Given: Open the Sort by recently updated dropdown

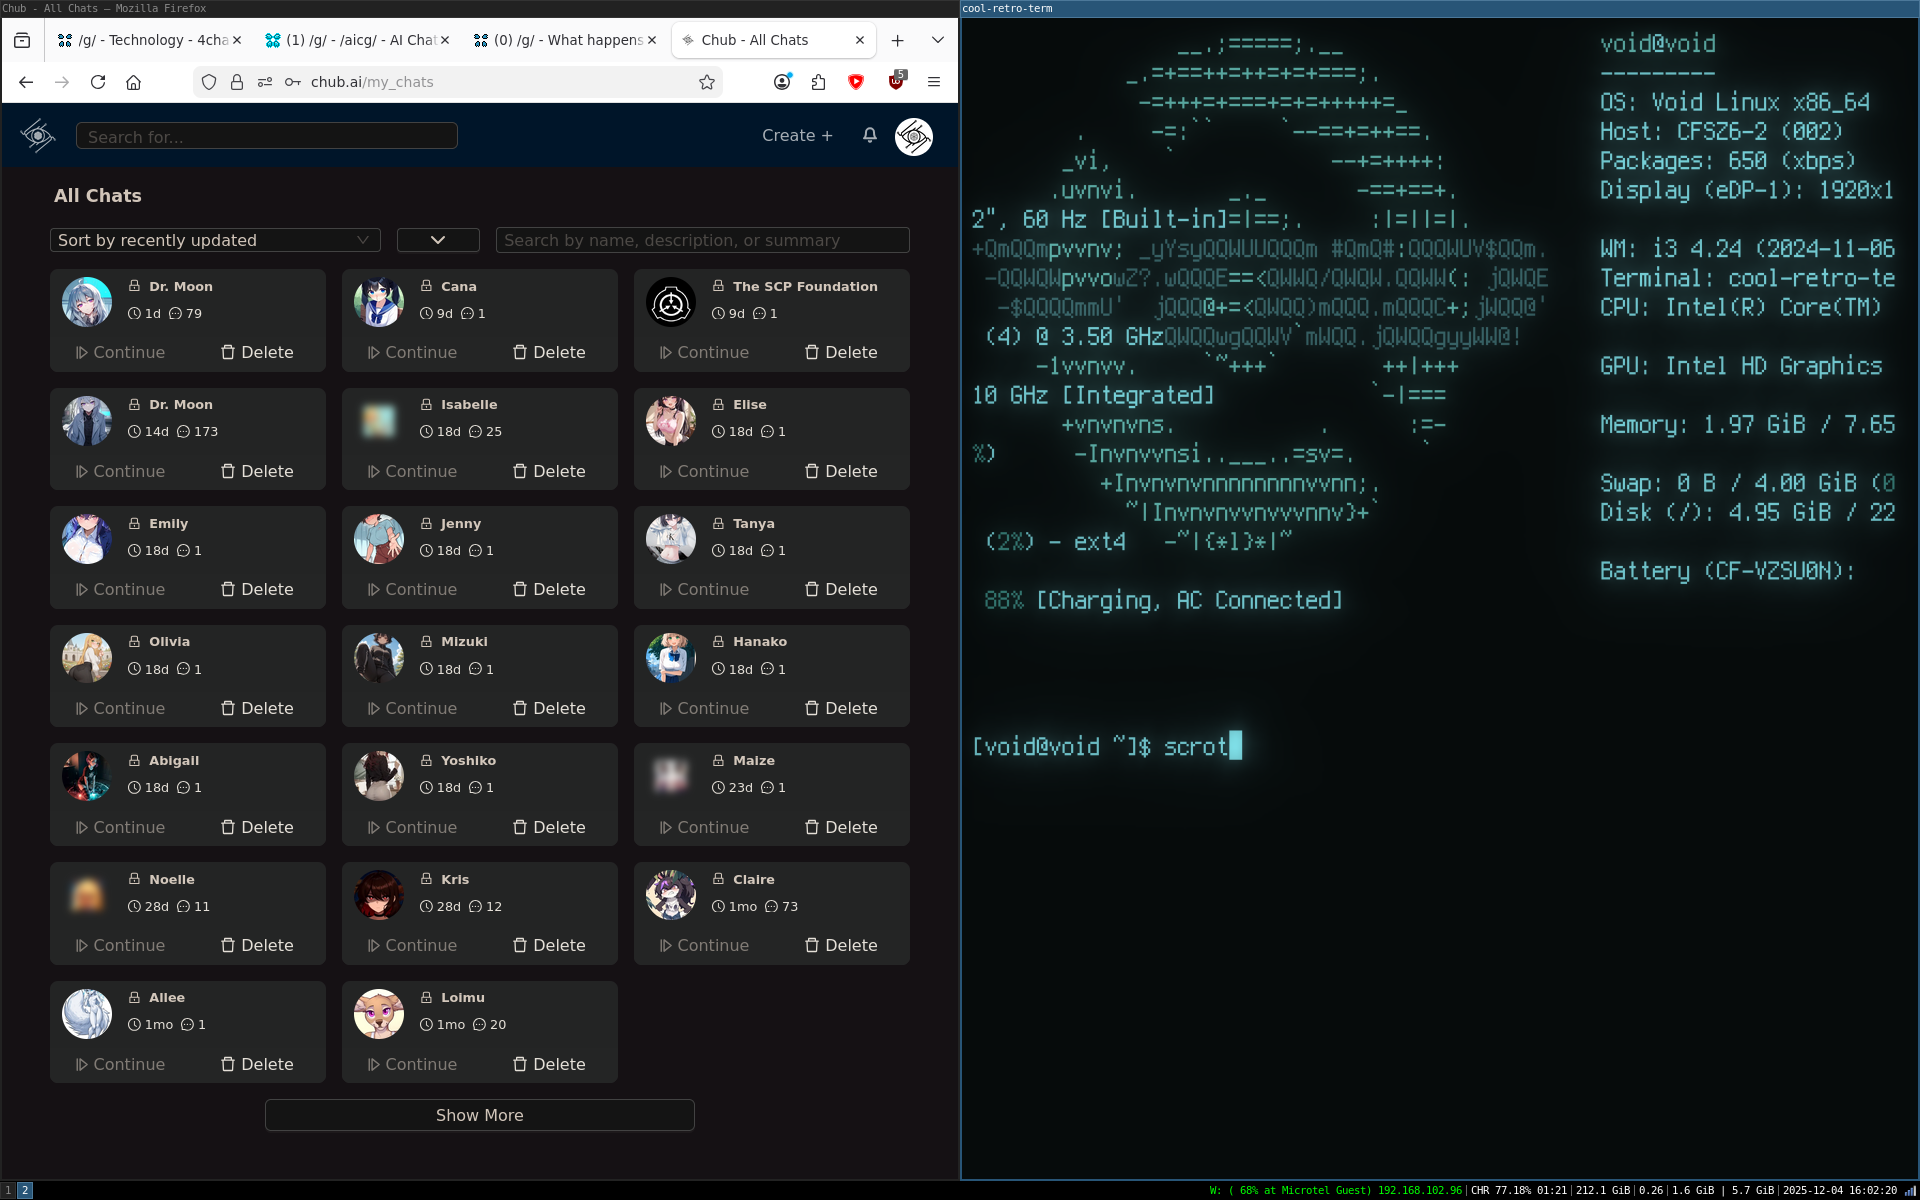Looking at the screenshot, I should pos(215,240).
